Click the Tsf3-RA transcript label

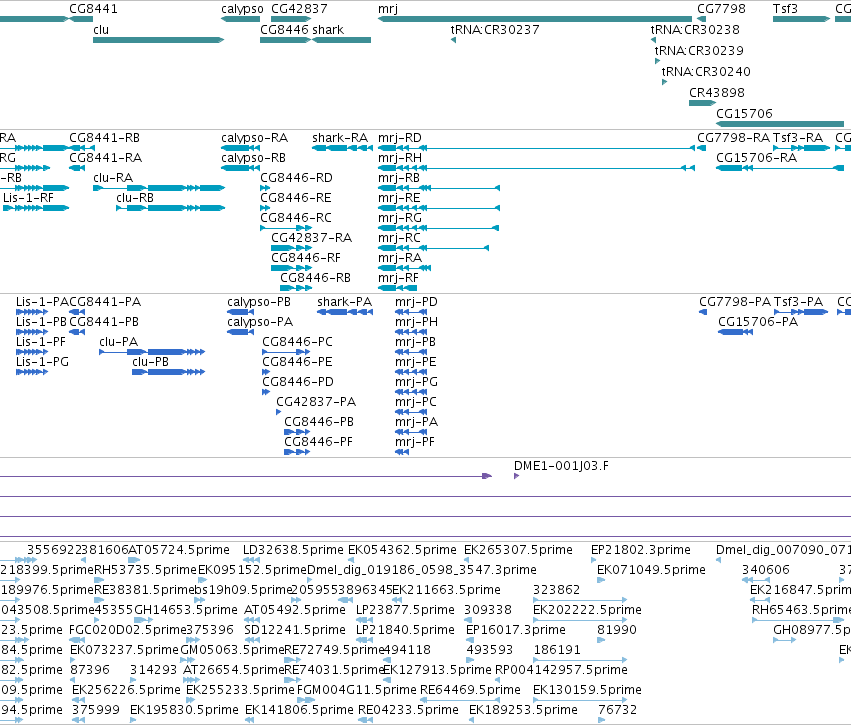point(798,138)
